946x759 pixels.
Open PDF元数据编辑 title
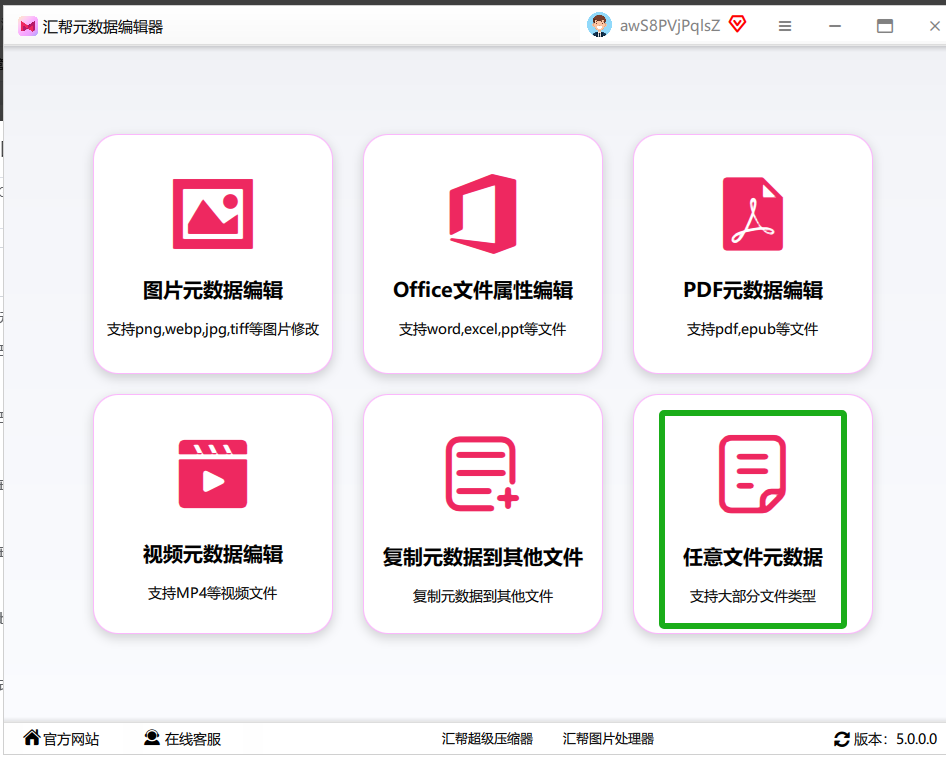pos(752,290)
